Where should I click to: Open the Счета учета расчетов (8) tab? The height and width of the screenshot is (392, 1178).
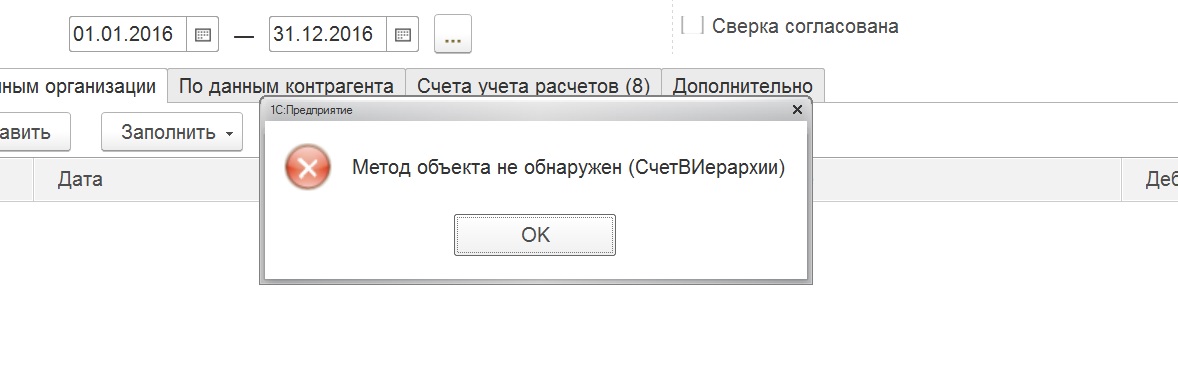point(533,86)
